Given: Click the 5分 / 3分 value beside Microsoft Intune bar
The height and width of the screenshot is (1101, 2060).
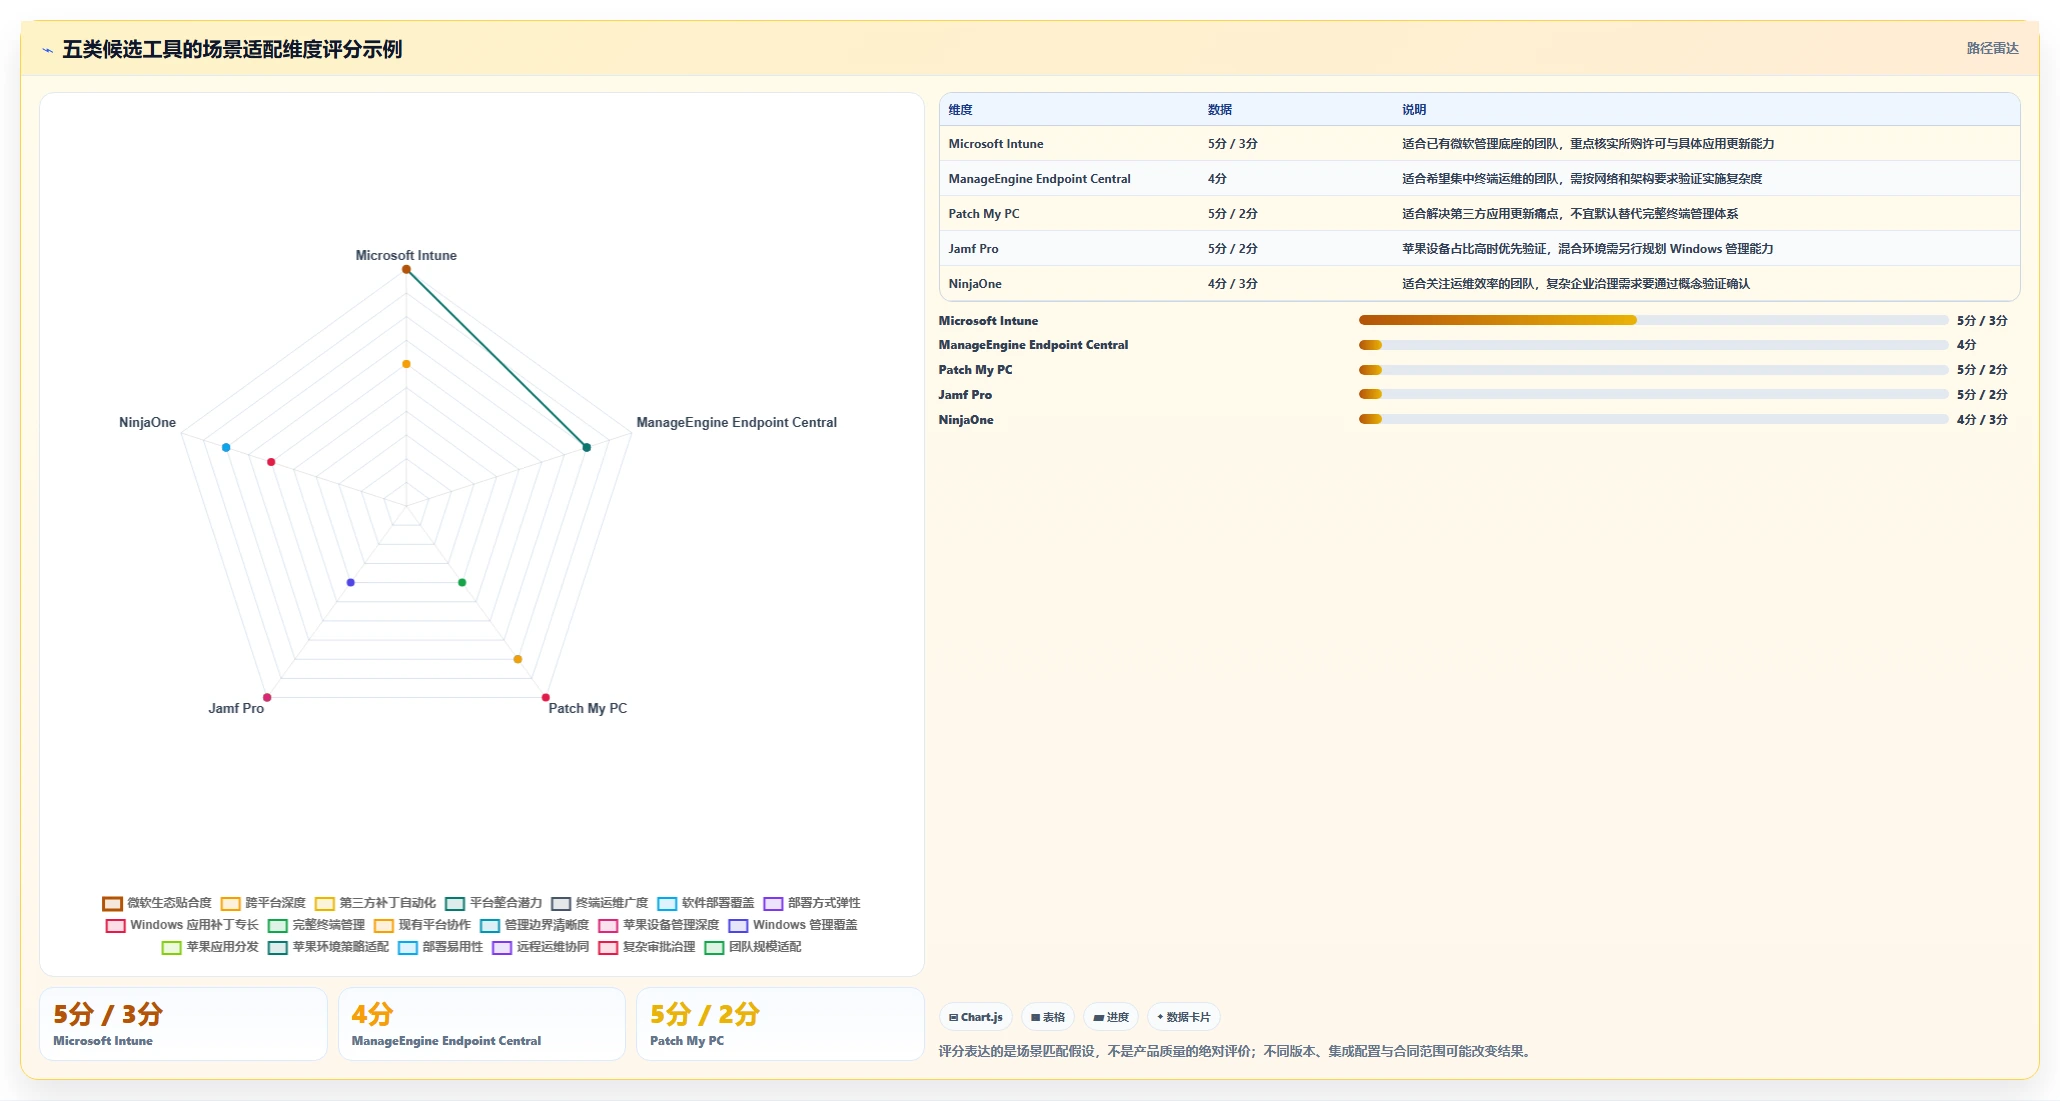Looking at the screenshot, I should click(1982, 321).
